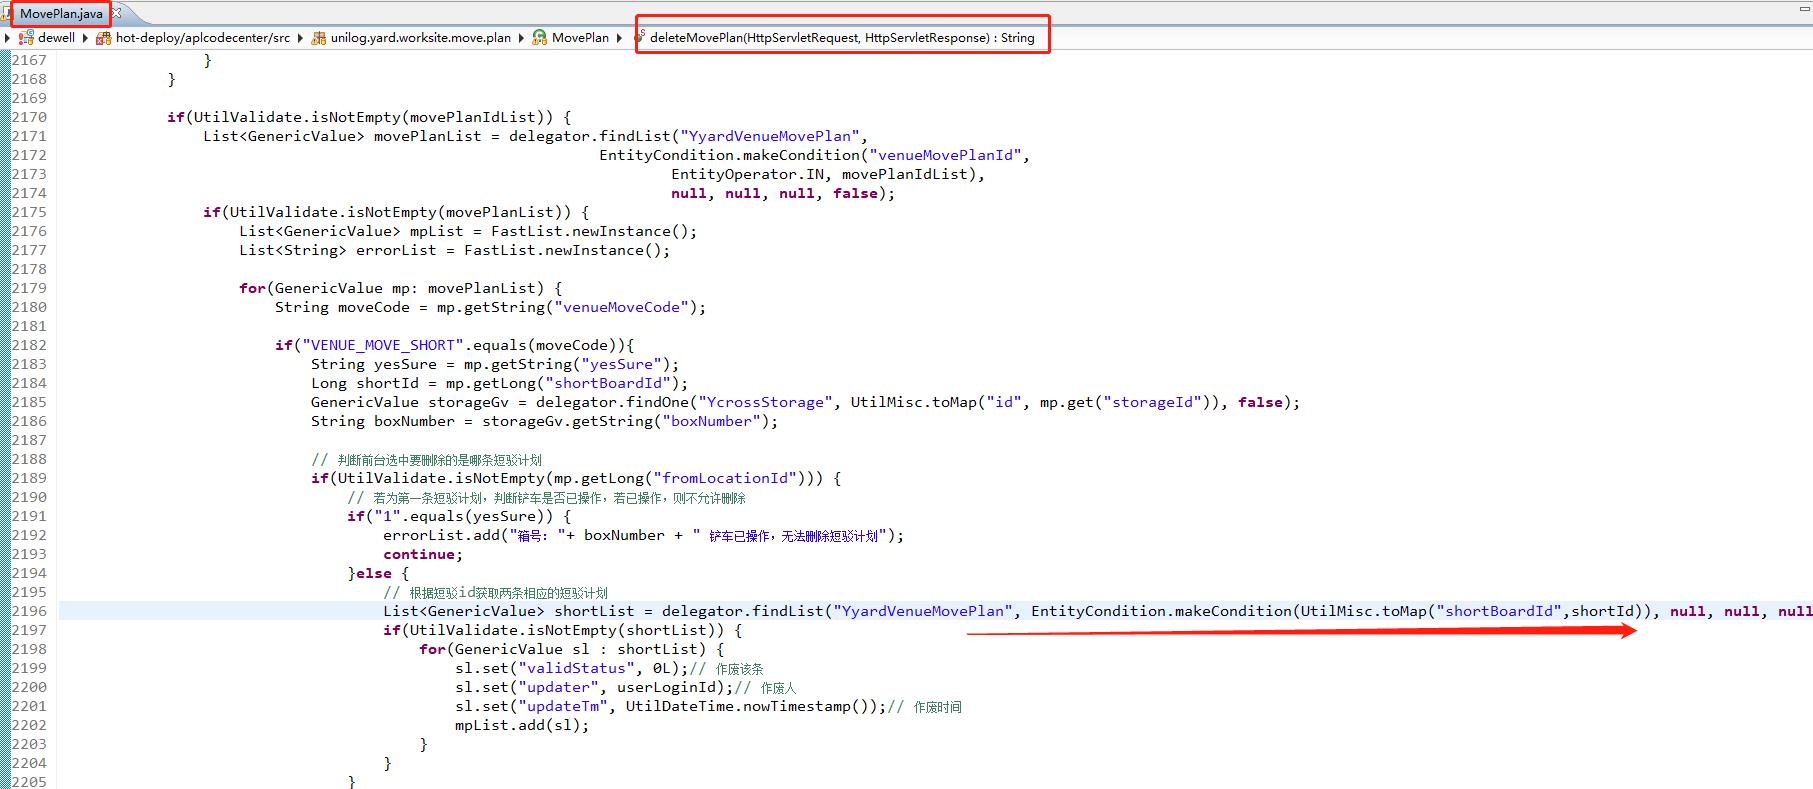
Task: Expand the breadcrumb arrow after hot-deploy/aplcodecenter/src
Action: pos(300,38)
